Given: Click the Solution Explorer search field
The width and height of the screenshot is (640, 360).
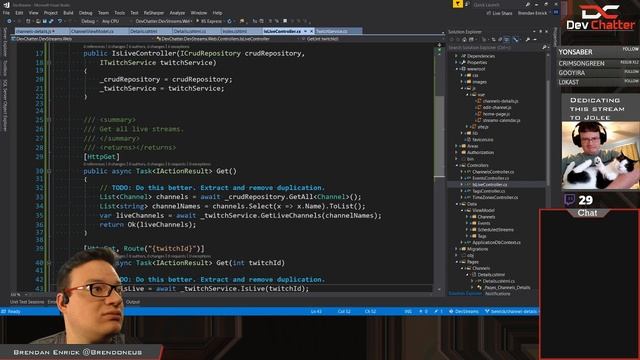Looking at the screenshot, I should (x=497, y=47).
